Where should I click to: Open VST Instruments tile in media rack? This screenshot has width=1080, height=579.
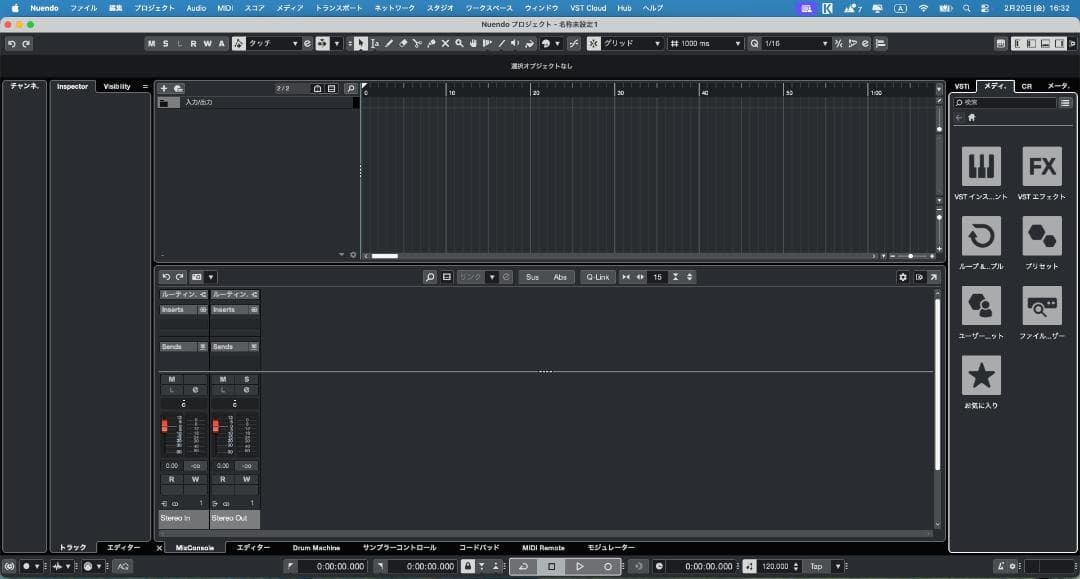point(981,167)
